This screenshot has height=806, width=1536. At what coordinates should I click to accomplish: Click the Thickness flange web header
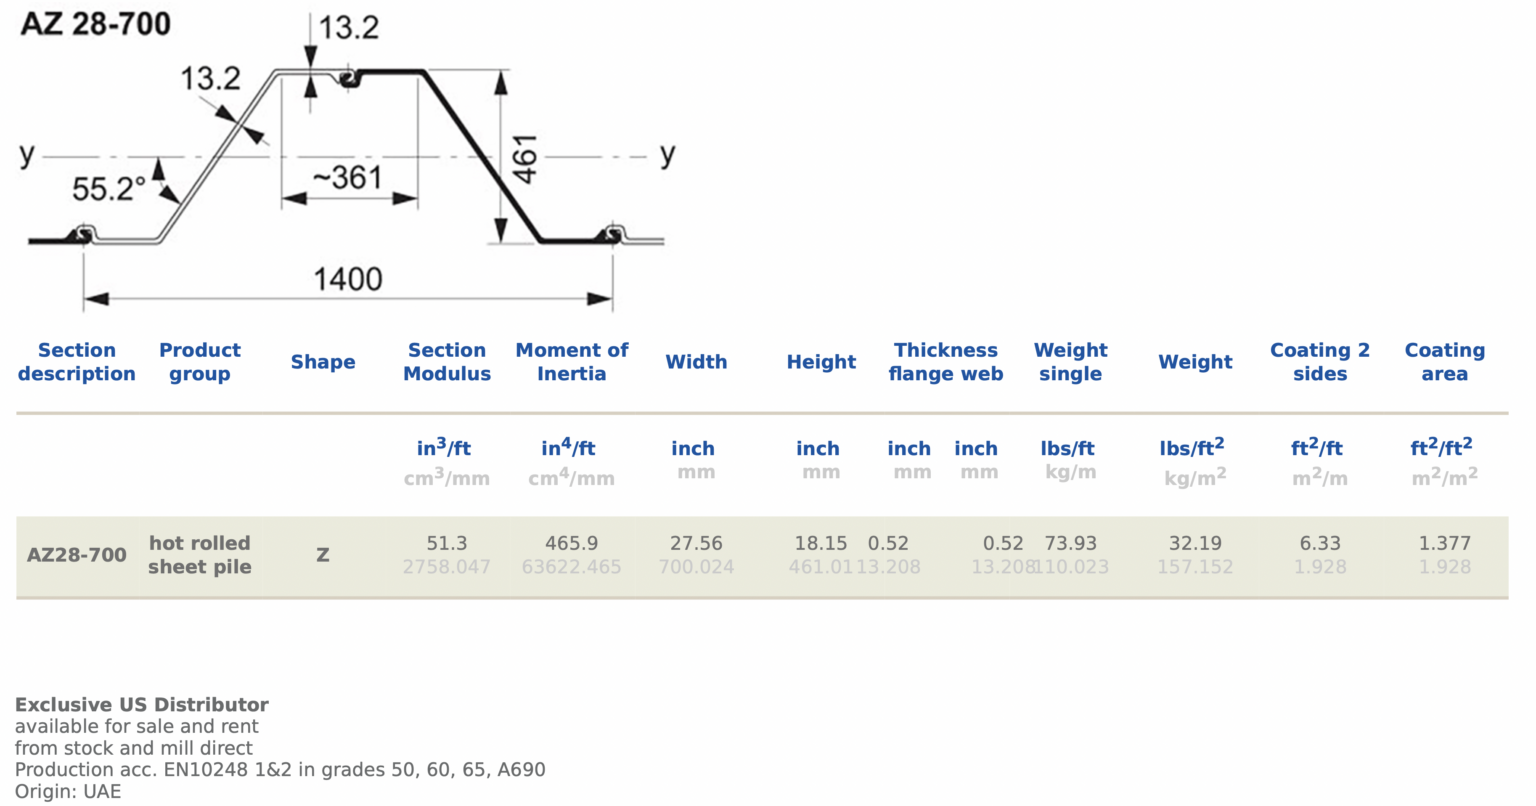(x=946, y=362)
